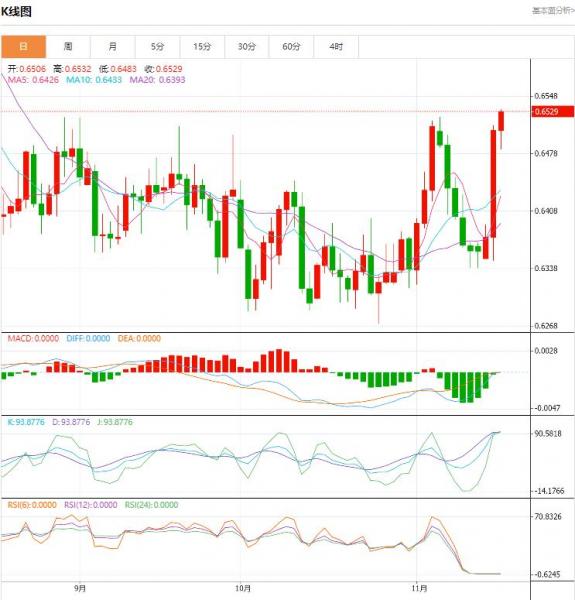
Task: Open the 基本面分析 link
Action: coord(553,11)
